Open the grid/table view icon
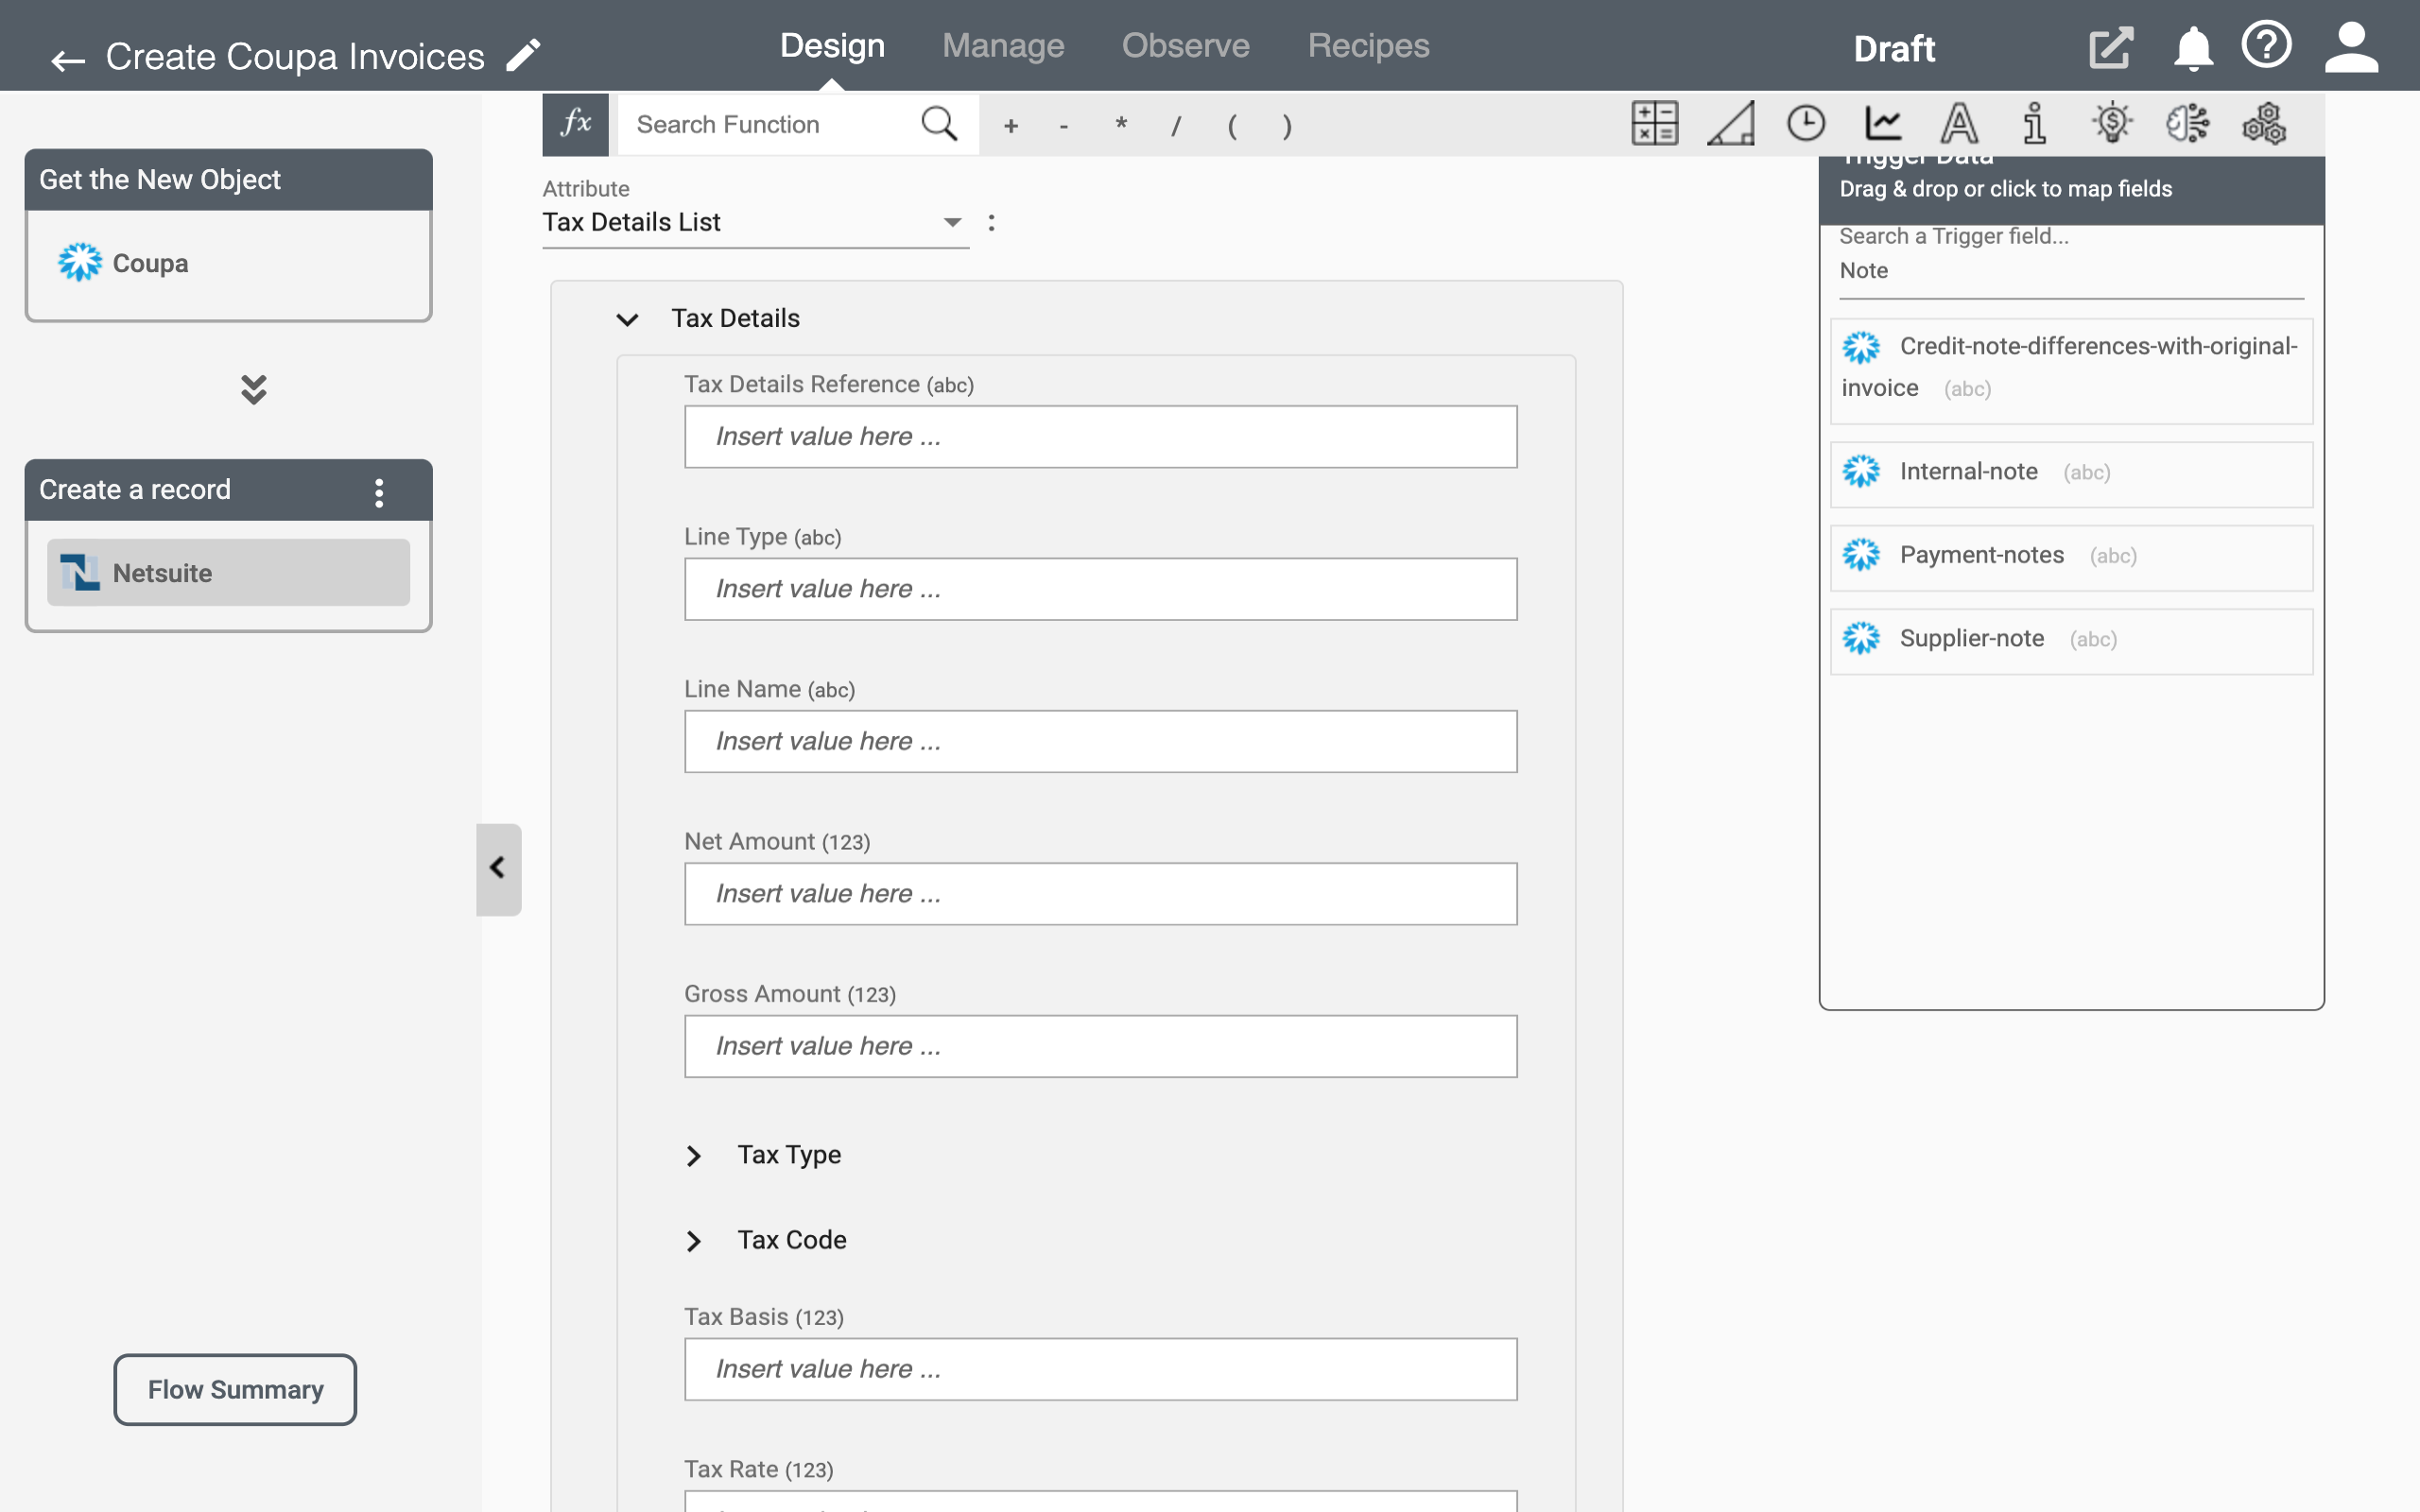This screenshot has height=1512, width=2420. tap(1657, 124)
